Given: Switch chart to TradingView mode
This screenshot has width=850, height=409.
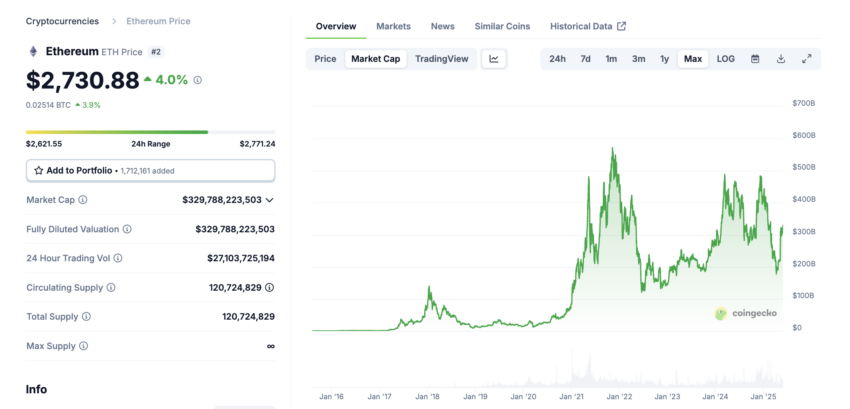Looking at the screenshot, I should coord(441,59).
